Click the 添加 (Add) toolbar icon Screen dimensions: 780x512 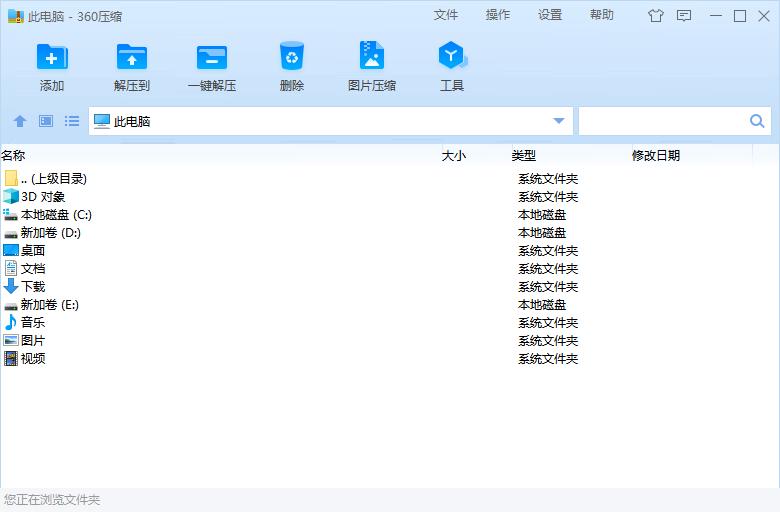coord(52,58)
